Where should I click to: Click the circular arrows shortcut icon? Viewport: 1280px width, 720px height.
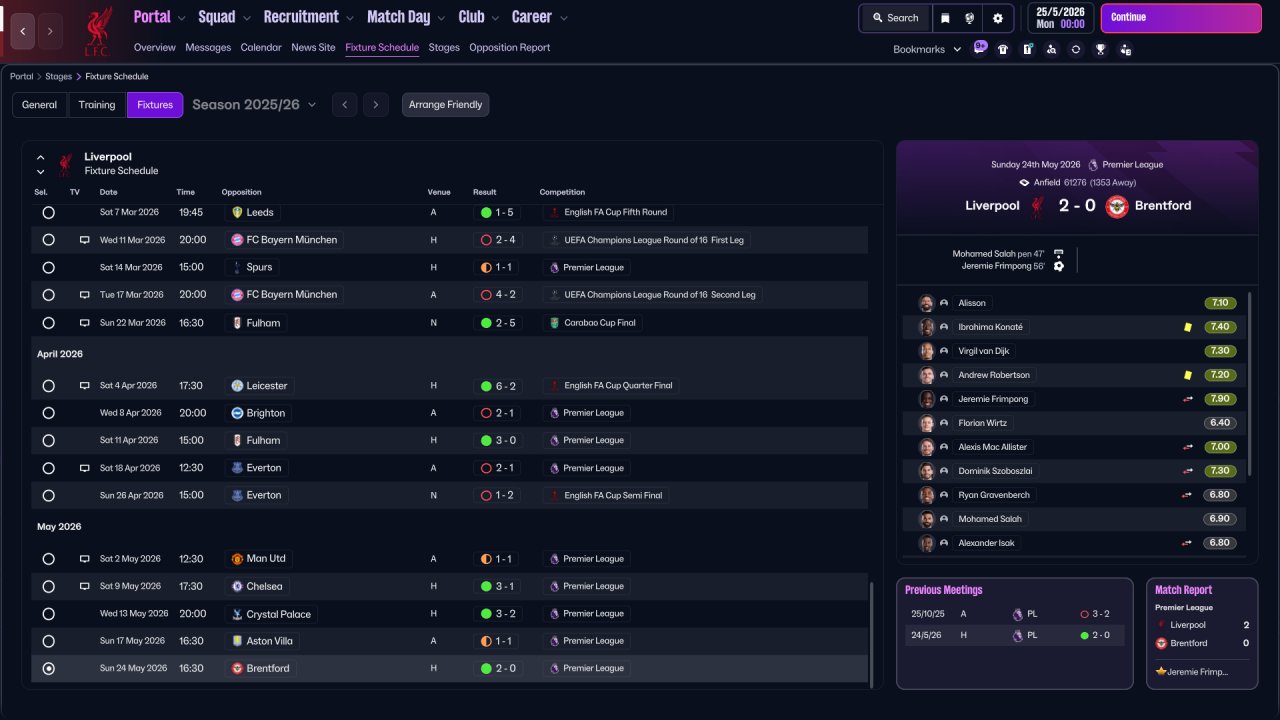[x=1076, y=49]
